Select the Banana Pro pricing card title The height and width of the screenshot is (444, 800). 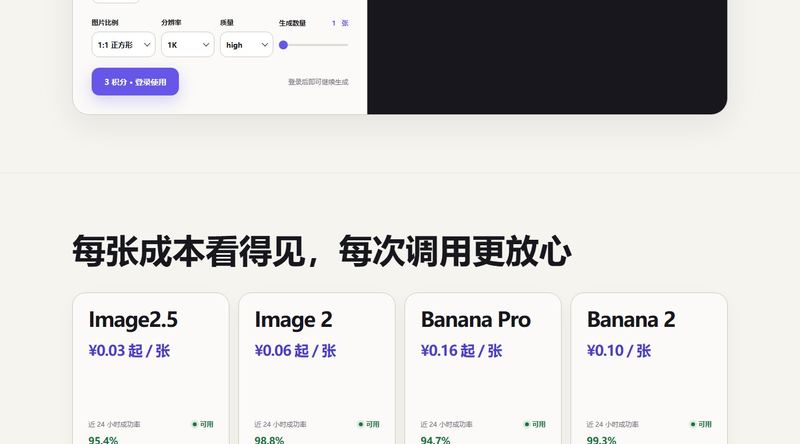pos(476,320)
